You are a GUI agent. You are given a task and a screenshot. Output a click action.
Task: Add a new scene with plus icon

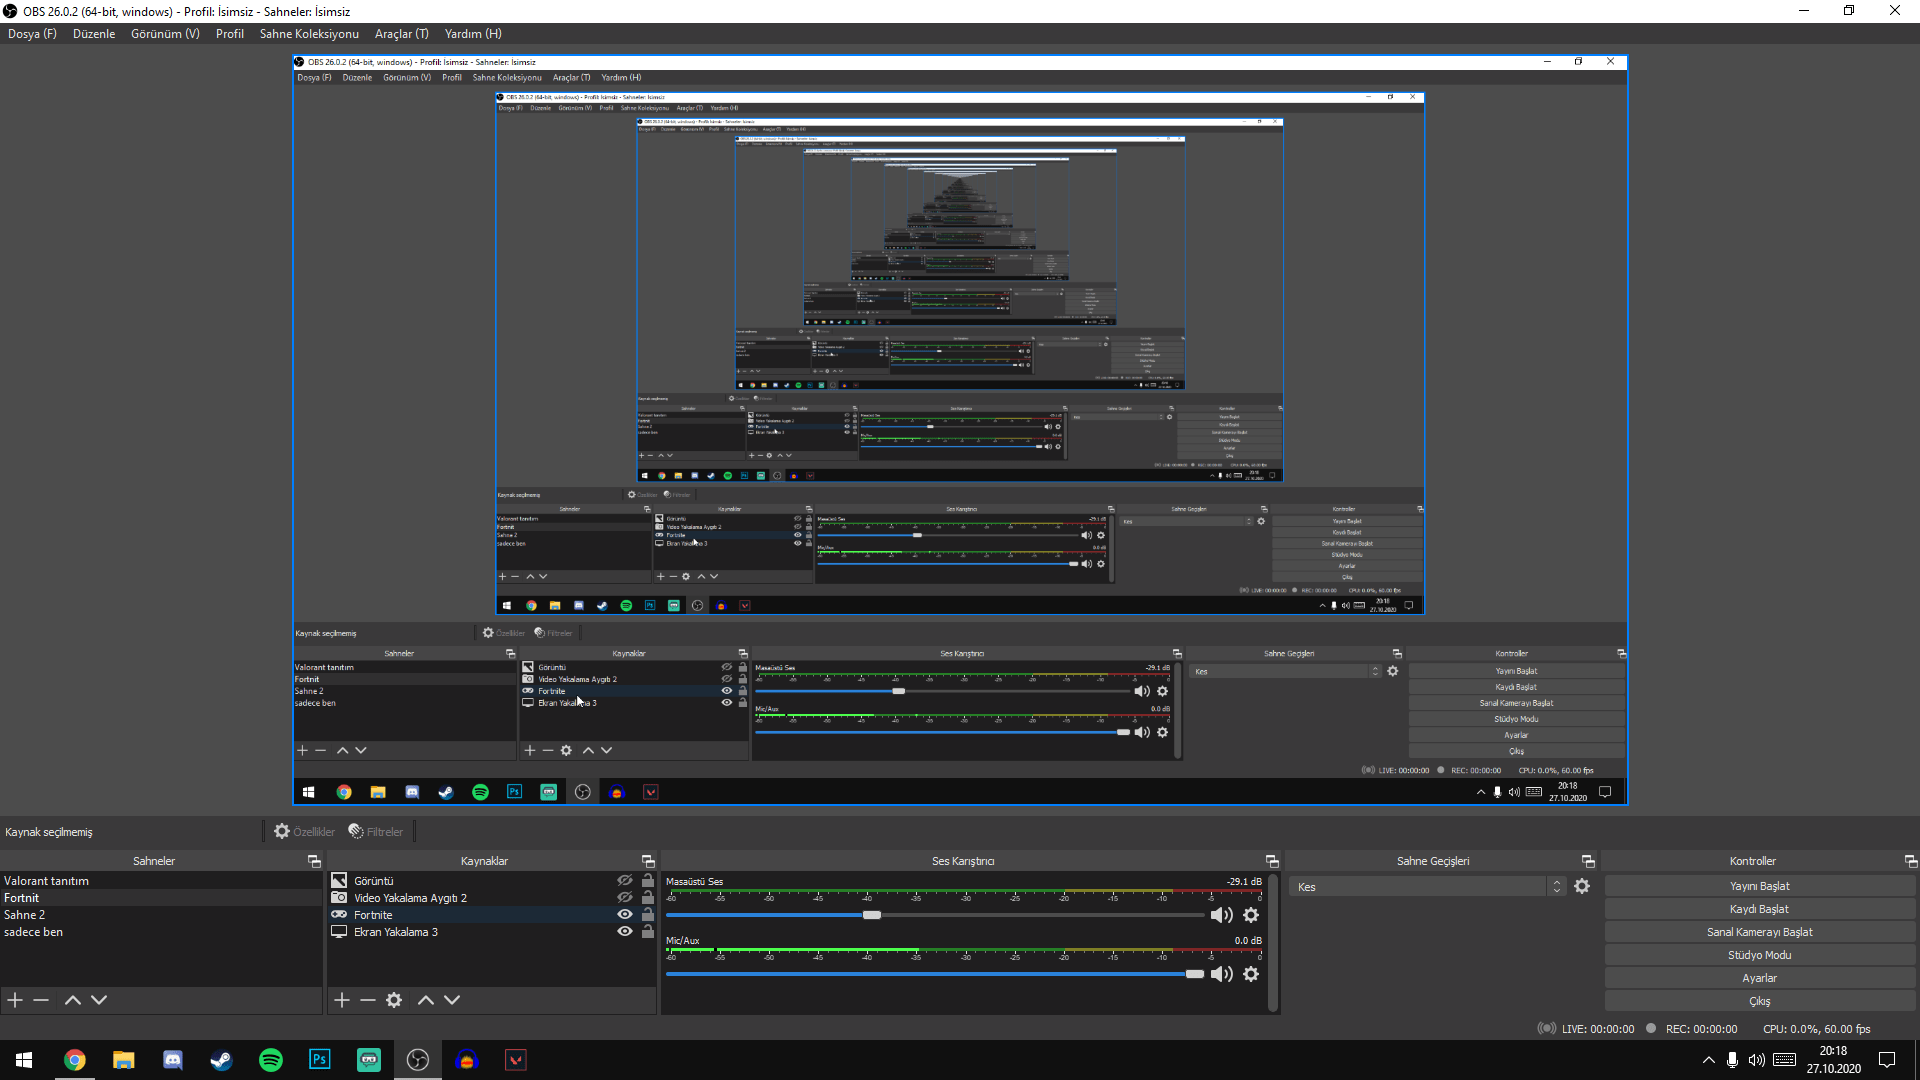pyautogui.click(x=15, y=1000)
